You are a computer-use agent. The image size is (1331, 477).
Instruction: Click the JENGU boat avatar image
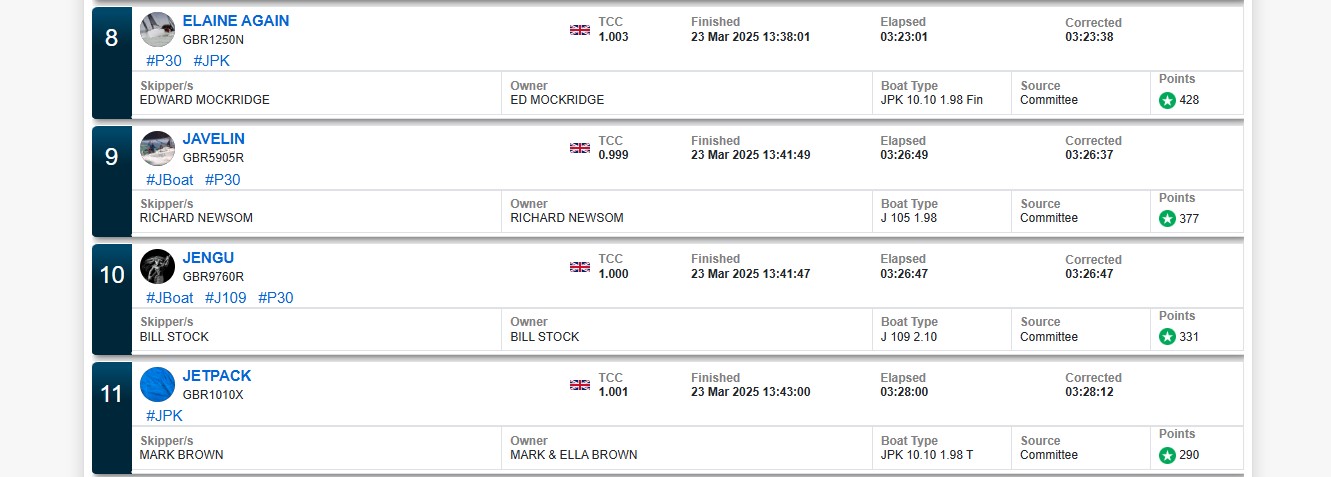[x=157, y=267]
